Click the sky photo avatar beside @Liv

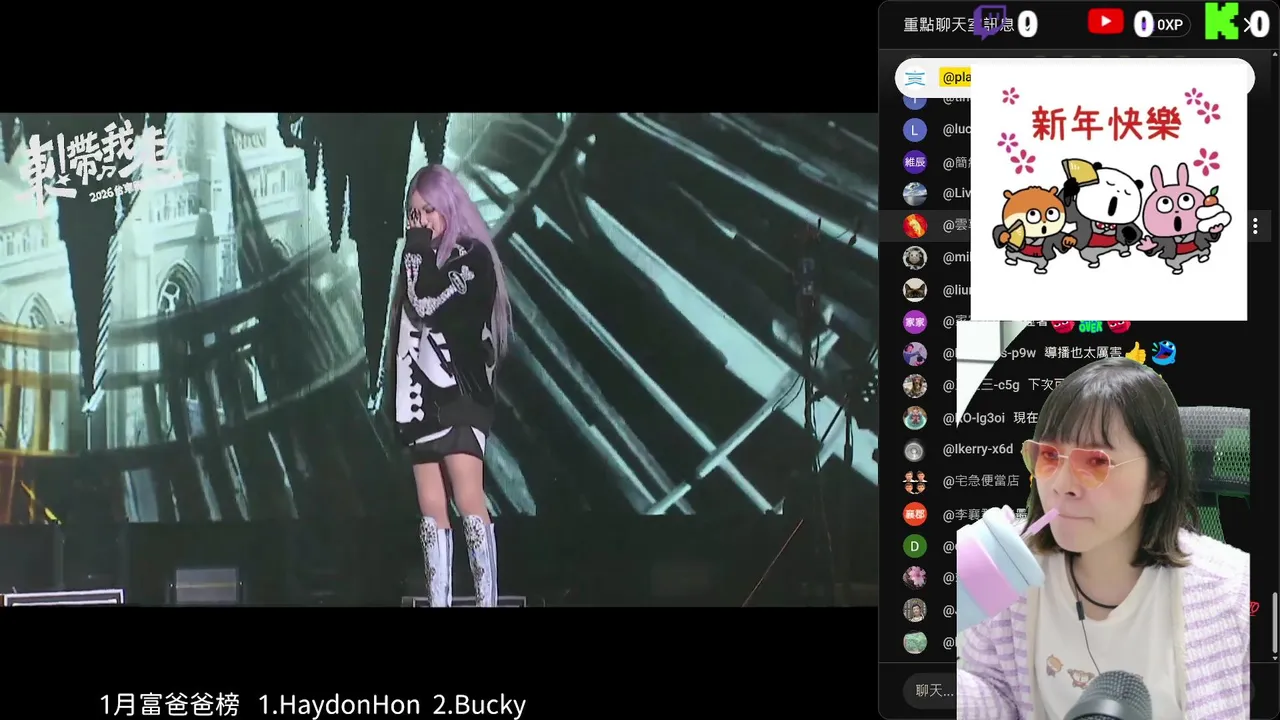(x=915, y=194)
